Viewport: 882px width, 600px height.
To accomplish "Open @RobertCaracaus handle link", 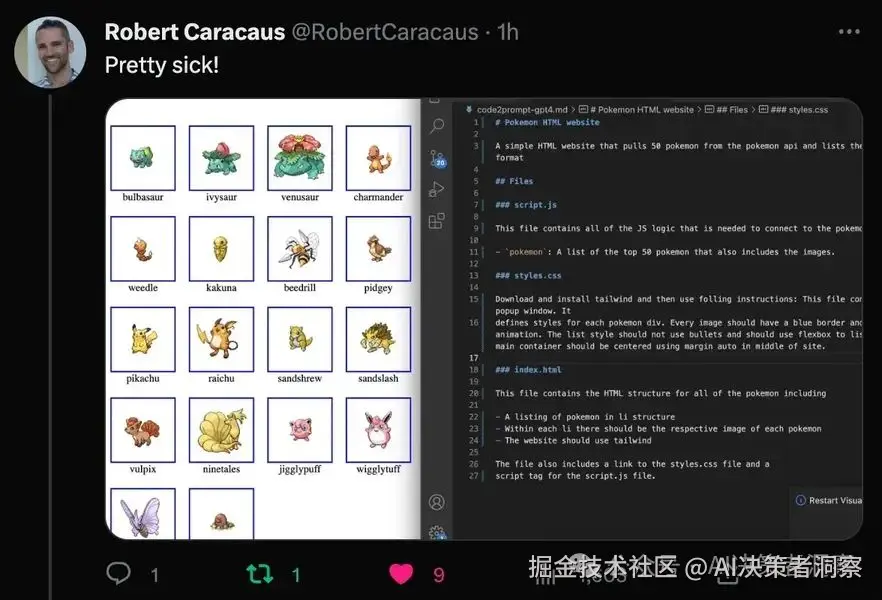I will (385, 32).
